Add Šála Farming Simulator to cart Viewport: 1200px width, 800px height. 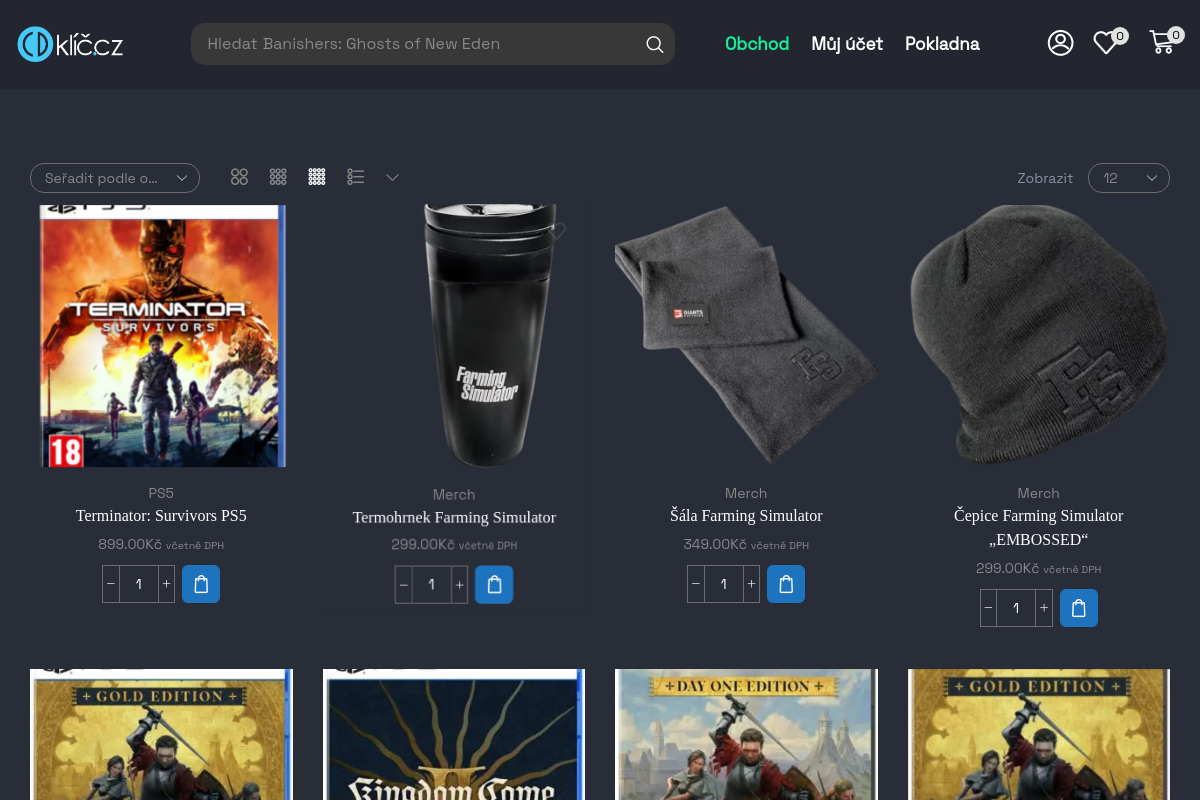pos(786,584)
